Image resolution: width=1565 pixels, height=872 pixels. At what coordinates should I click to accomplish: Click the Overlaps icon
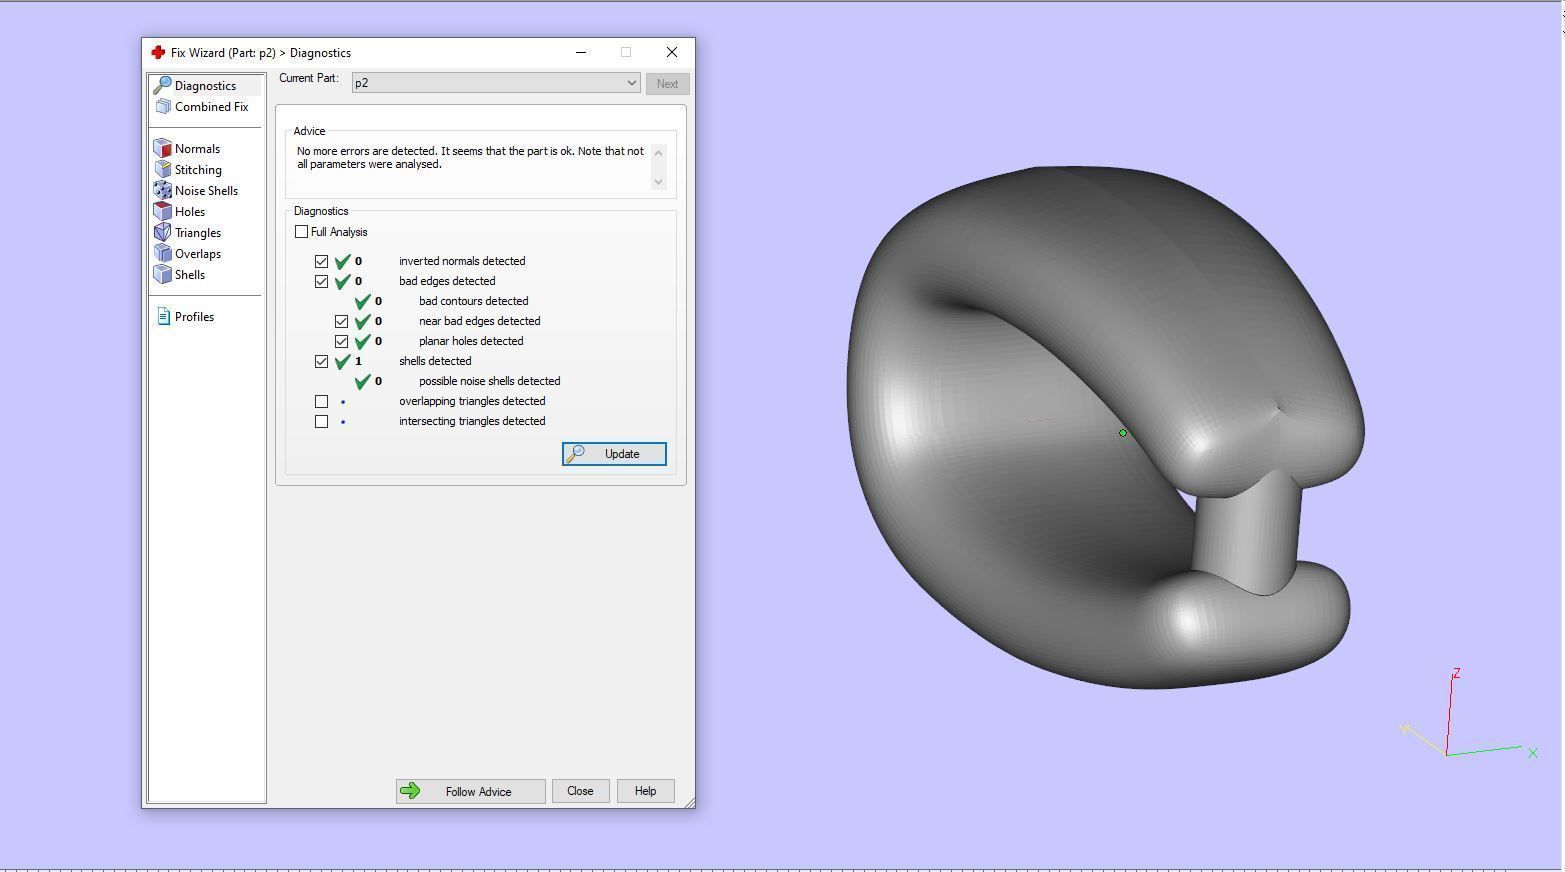(x=163, y=254)
